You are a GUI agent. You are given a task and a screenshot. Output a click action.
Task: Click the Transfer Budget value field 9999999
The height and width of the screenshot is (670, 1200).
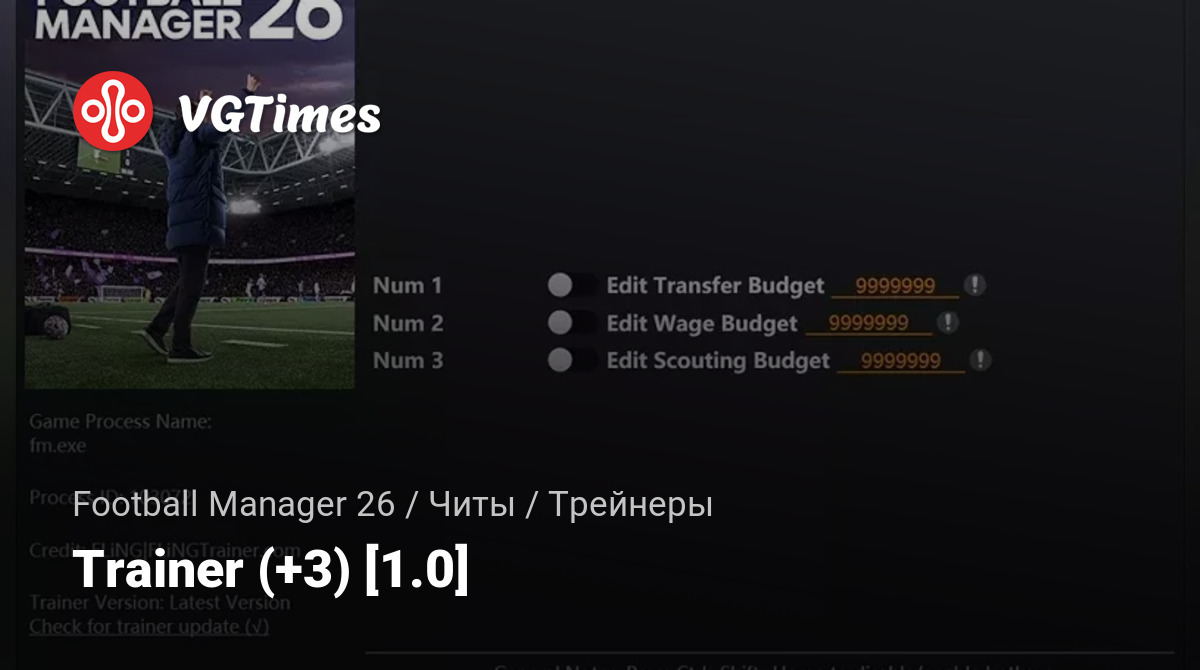(895, 286)
